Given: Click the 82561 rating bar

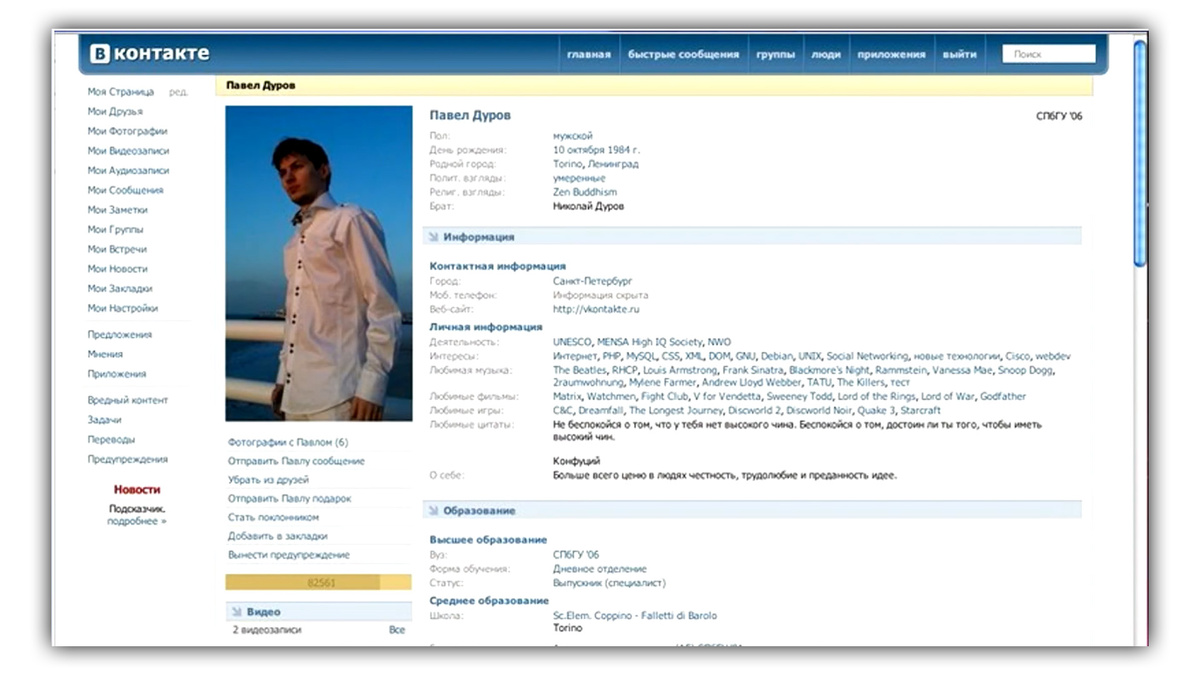Looking at the screenshot, I should (x=319, y=582).
